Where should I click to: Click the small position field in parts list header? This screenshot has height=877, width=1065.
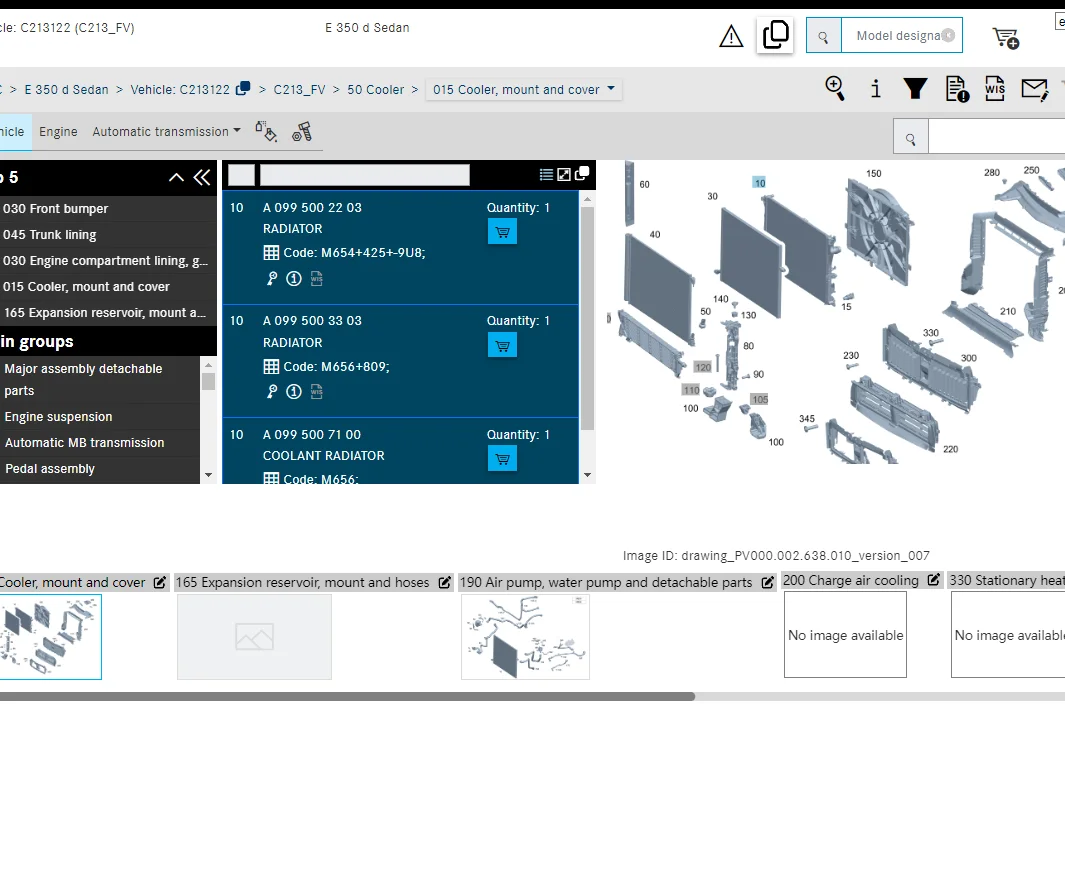tap(241, 175)
